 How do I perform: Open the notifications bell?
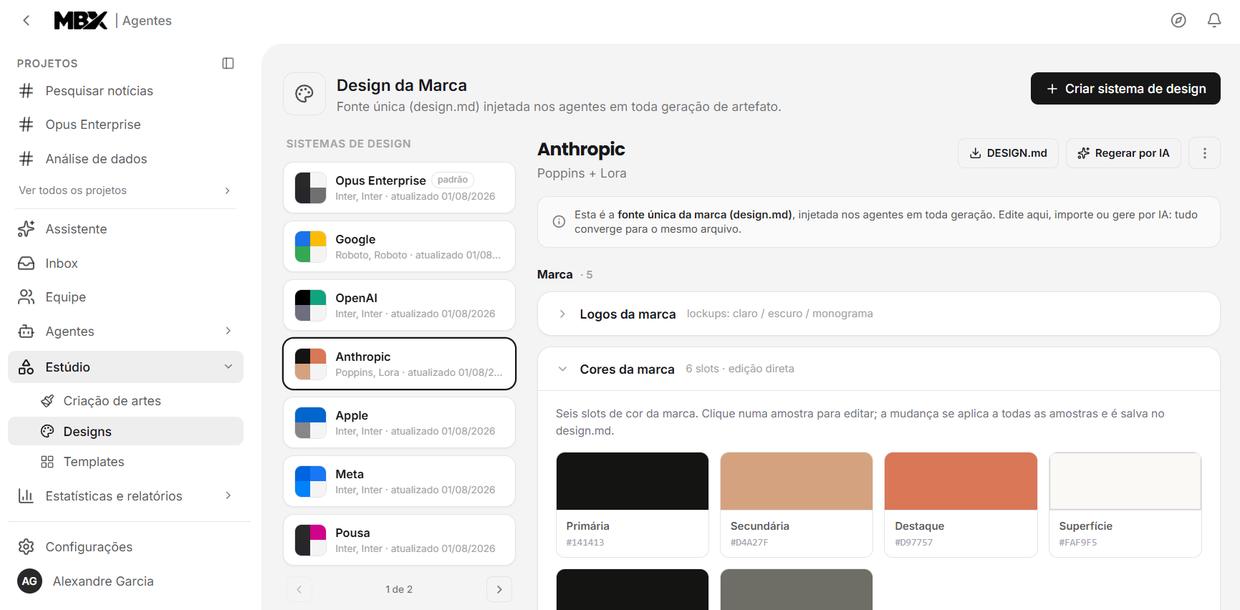click(x=1214, y=20)
